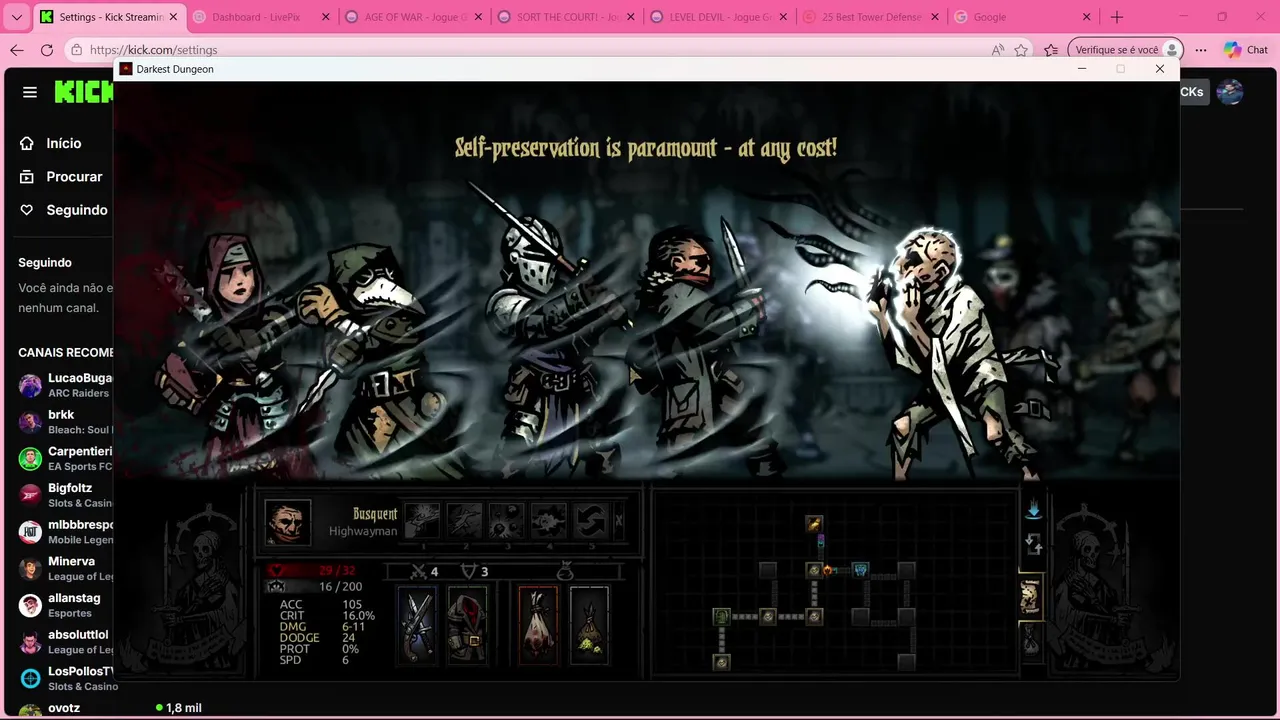
Task: Switch to the inventory bag tab
Action: pos(1031,640)
